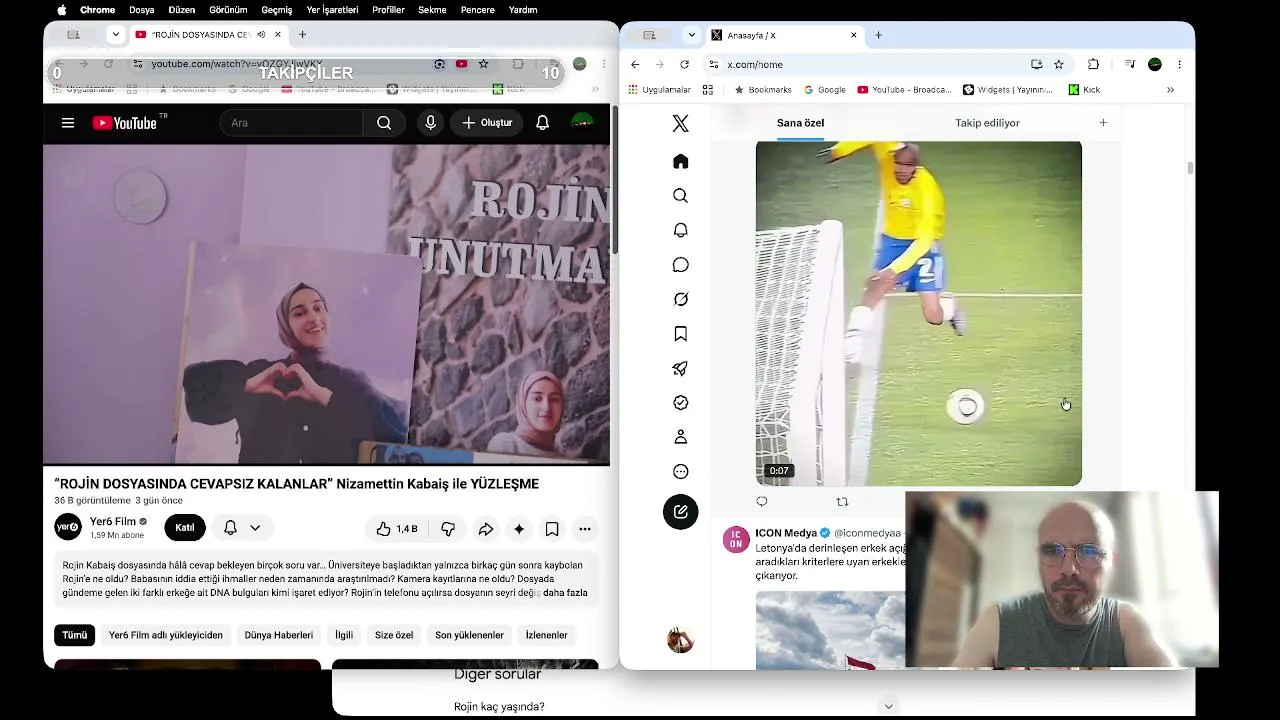This screenshot has width=1280, height=720.
Task: Select the "Dünya Haberleri" chip on YouTube
Action: (x=279, y=635)
